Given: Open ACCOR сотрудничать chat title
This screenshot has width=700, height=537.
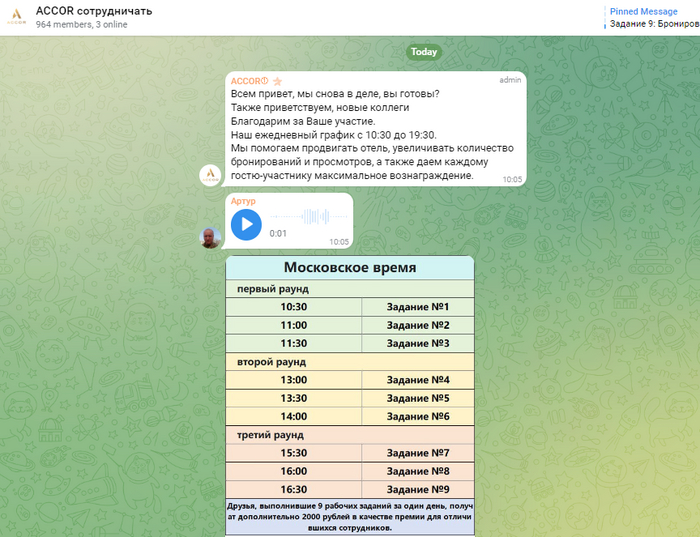Looking at the screenshot, I should (94, 11).
